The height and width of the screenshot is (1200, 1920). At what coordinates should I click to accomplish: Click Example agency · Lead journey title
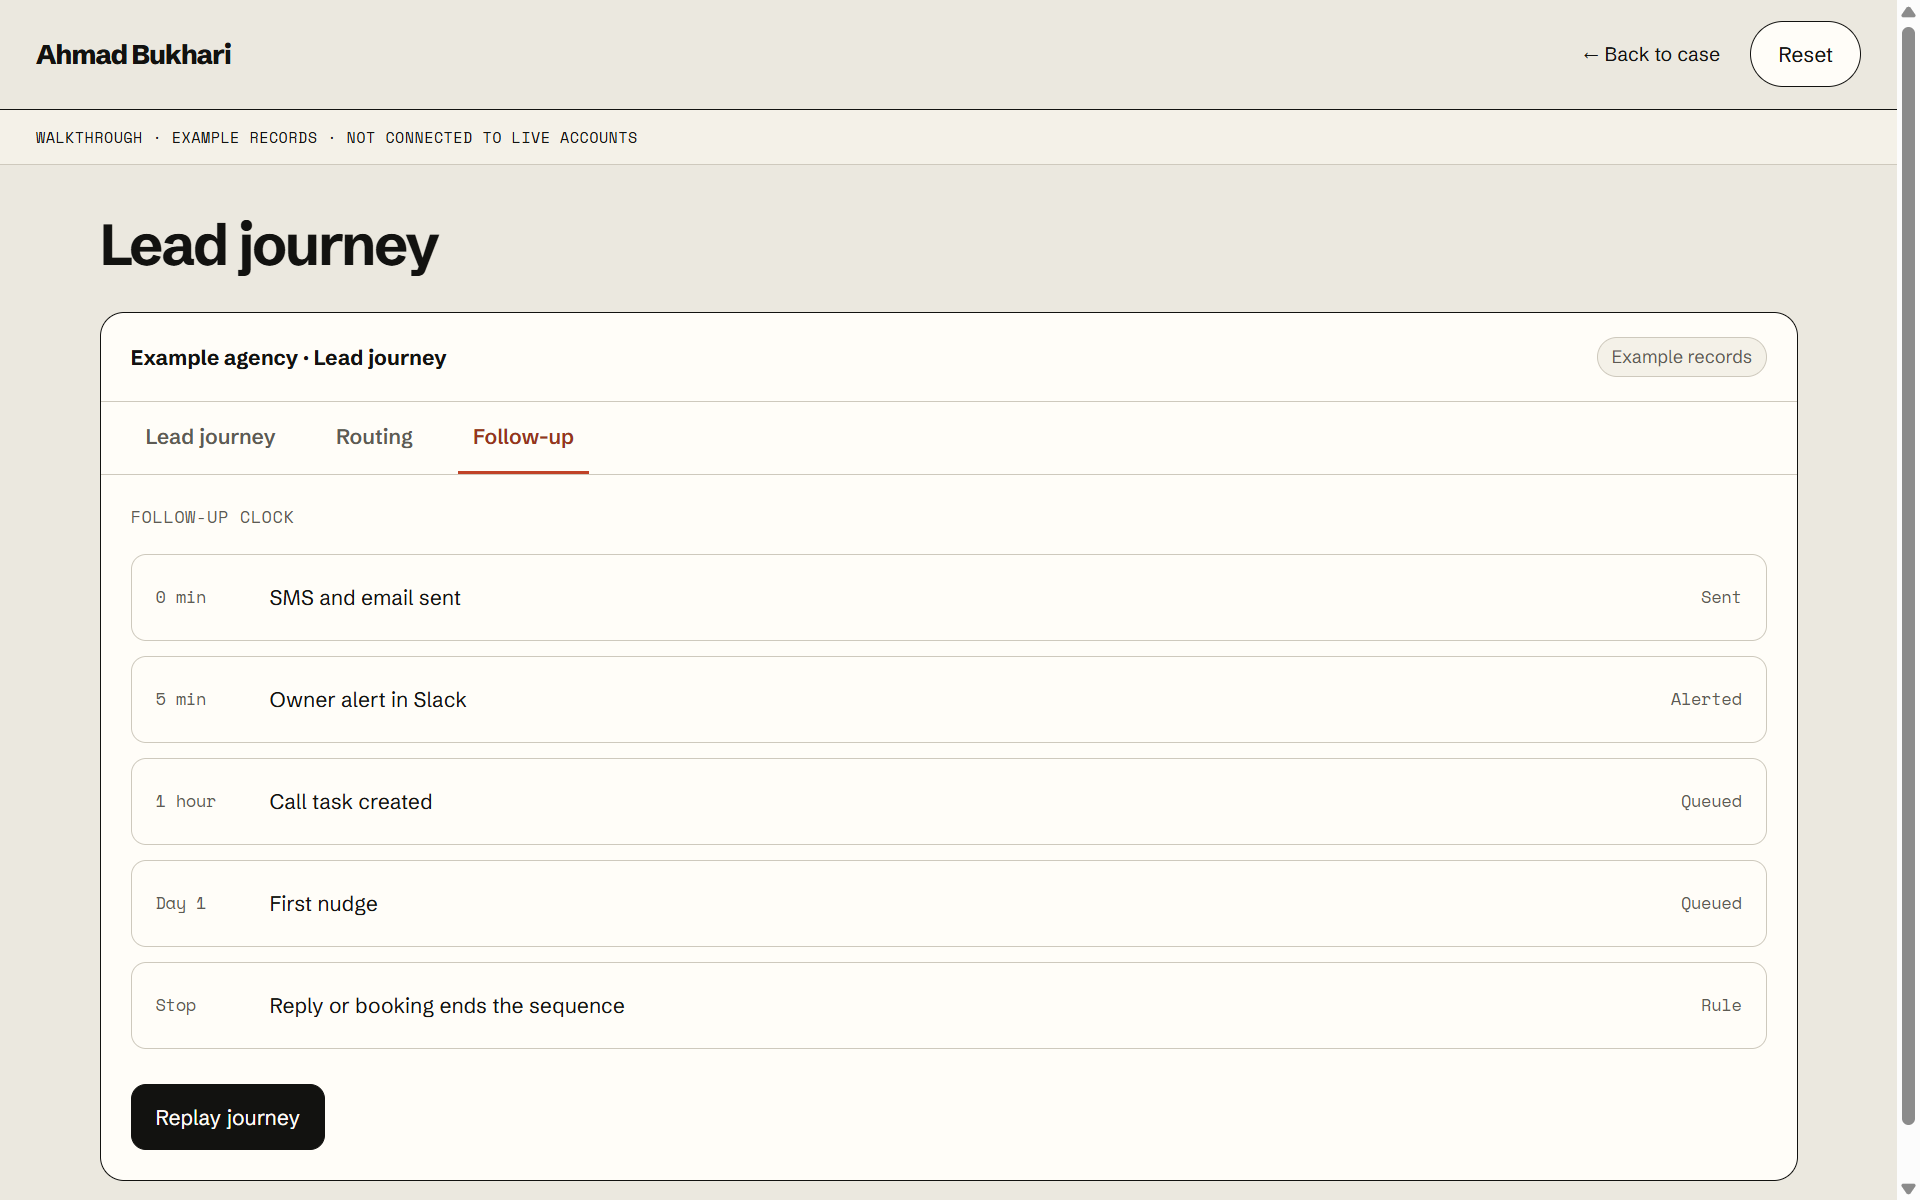[288, 358]
